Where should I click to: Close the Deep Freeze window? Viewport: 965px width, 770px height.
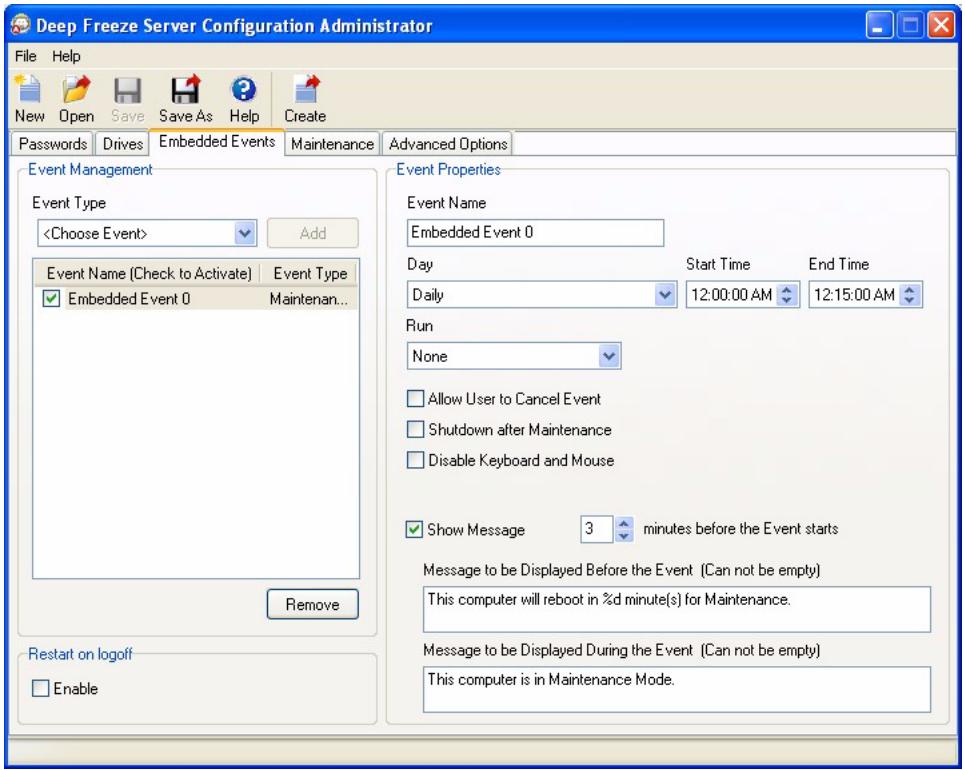[941, 26]
